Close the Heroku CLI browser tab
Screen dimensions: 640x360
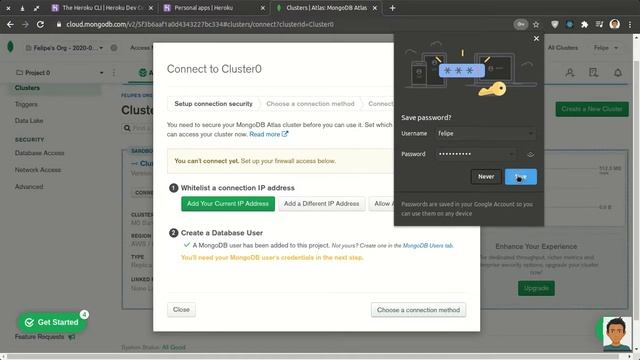point(151,8)
